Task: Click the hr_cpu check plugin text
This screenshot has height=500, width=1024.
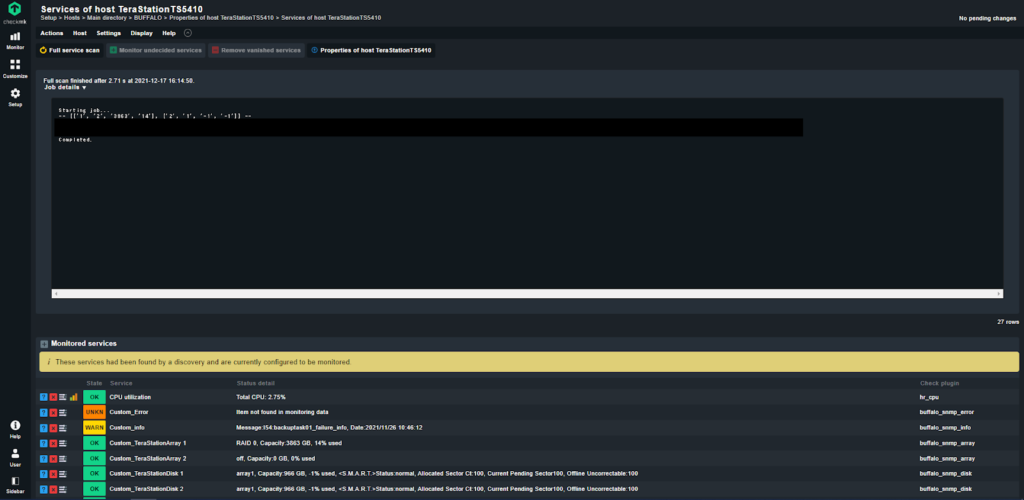Action: 928,397
